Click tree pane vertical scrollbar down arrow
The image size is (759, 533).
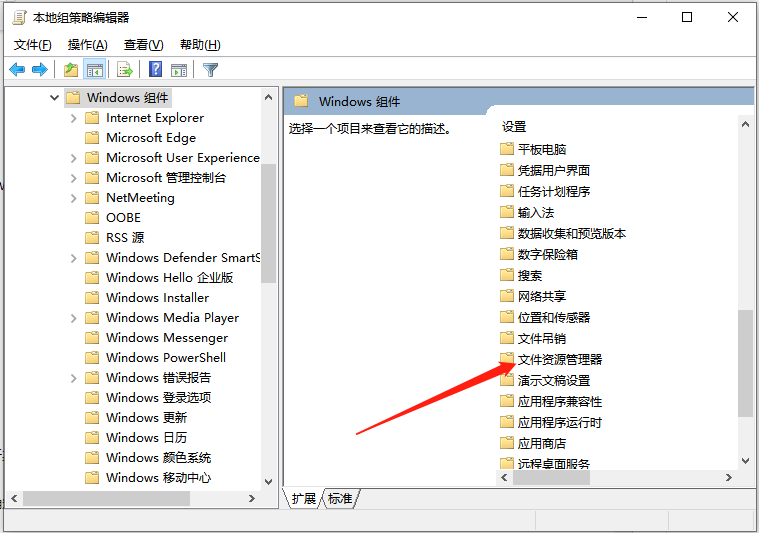click(x=269, y=482)
